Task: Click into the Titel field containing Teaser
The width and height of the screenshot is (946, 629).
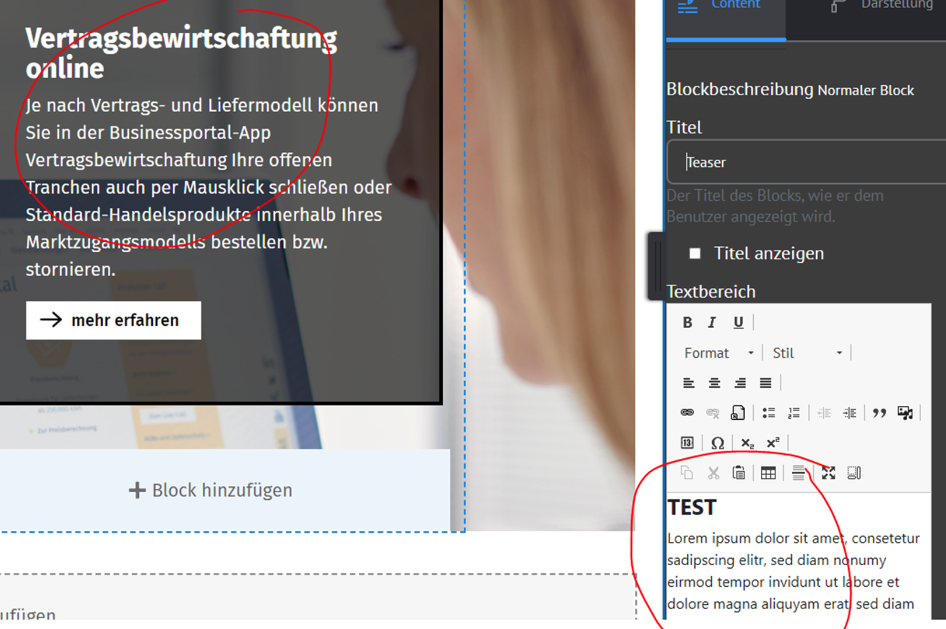Action: coord(806,162)
